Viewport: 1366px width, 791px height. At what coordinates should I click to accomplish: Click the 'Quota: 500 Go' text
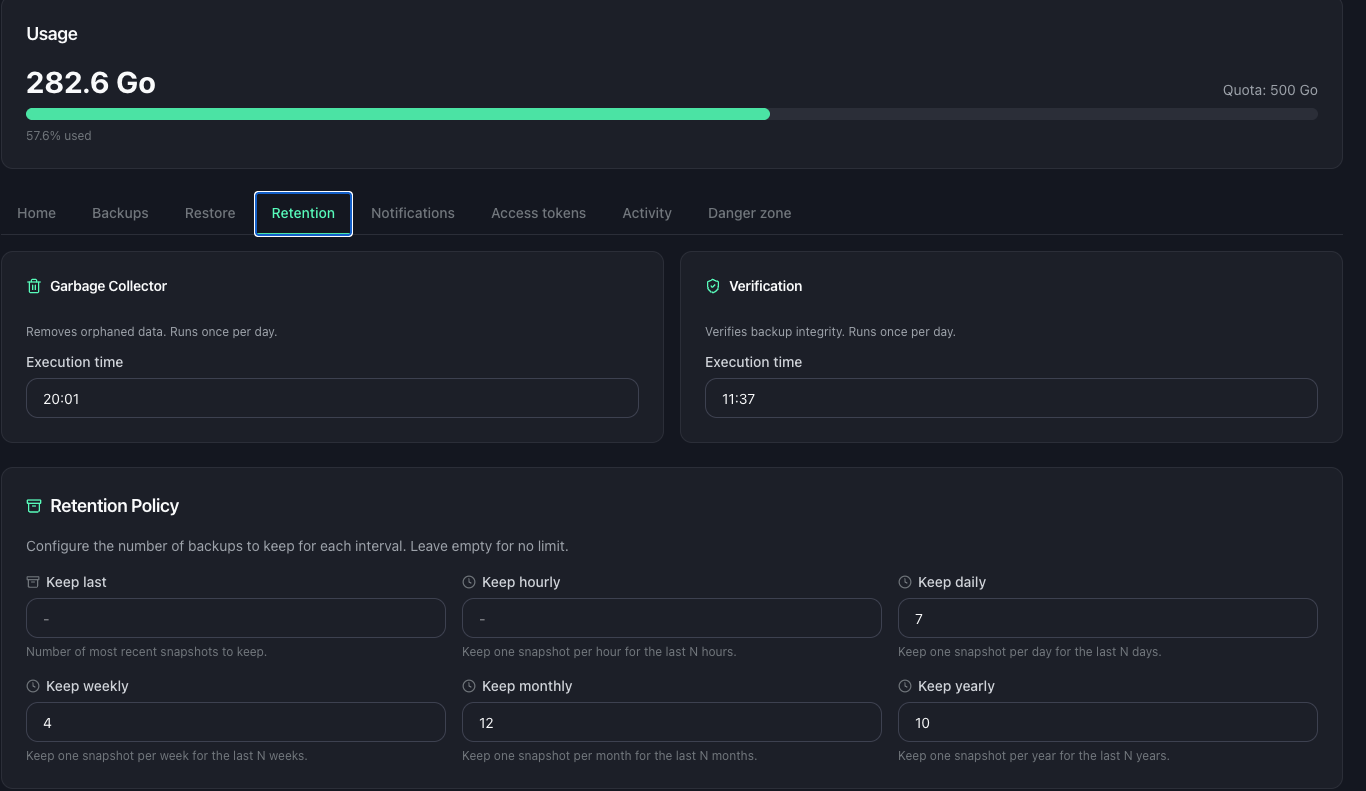1270,90
